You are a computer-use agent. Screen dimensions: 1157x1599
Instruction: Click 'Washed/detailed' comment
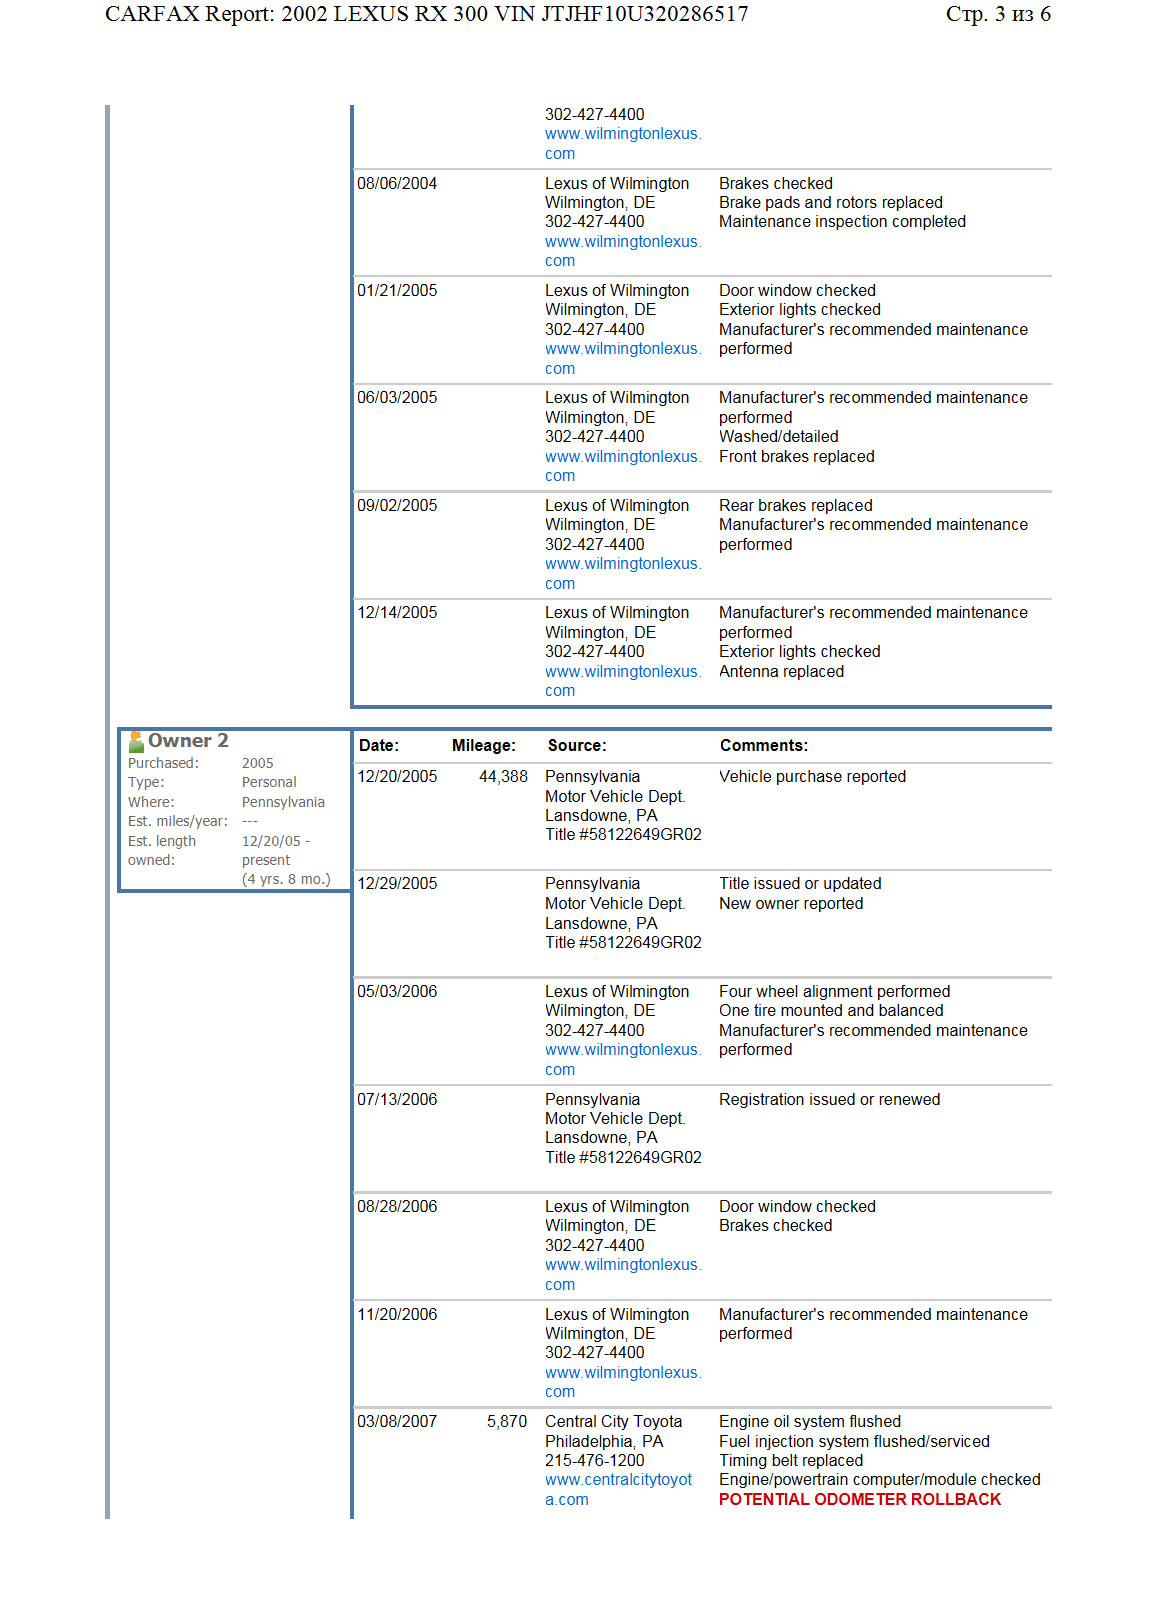778,437
